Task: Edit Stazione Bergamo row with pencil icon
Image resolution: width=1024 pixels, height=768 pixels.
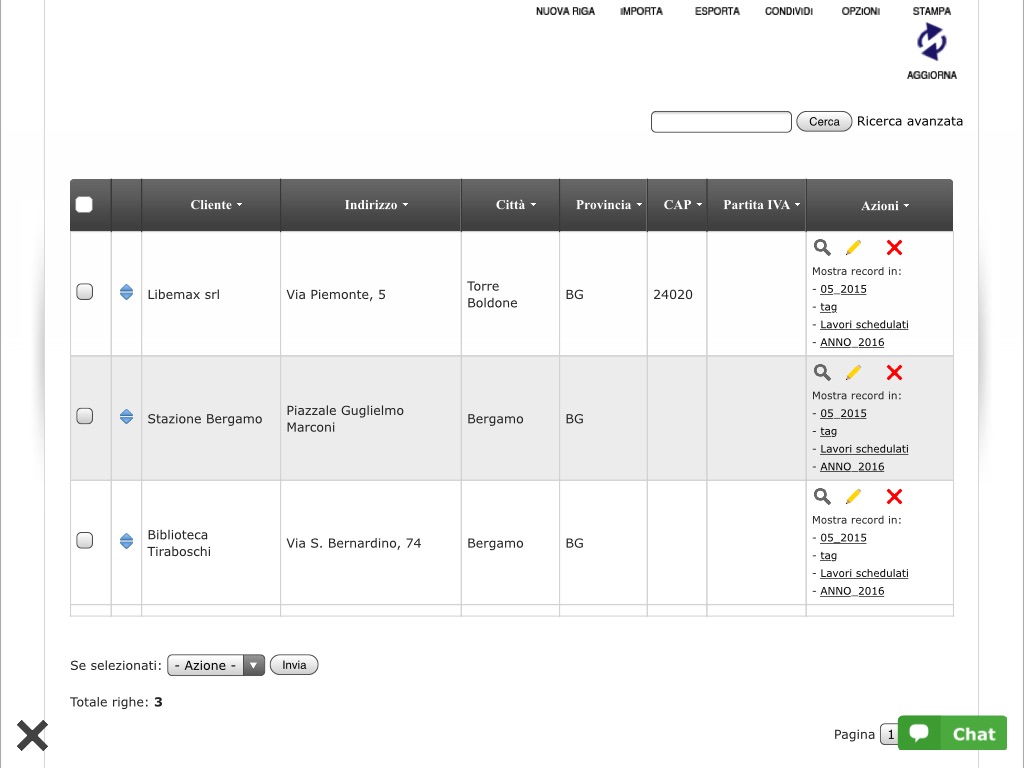Action: click(x=853, y=372)
